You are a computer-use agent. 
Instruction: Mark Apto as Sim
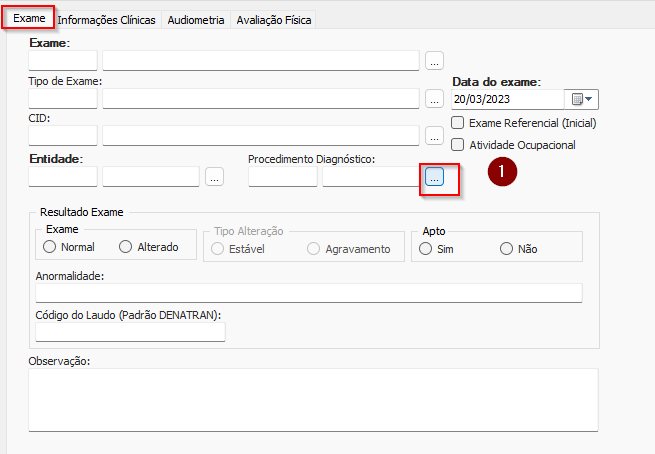pos(426,248)
